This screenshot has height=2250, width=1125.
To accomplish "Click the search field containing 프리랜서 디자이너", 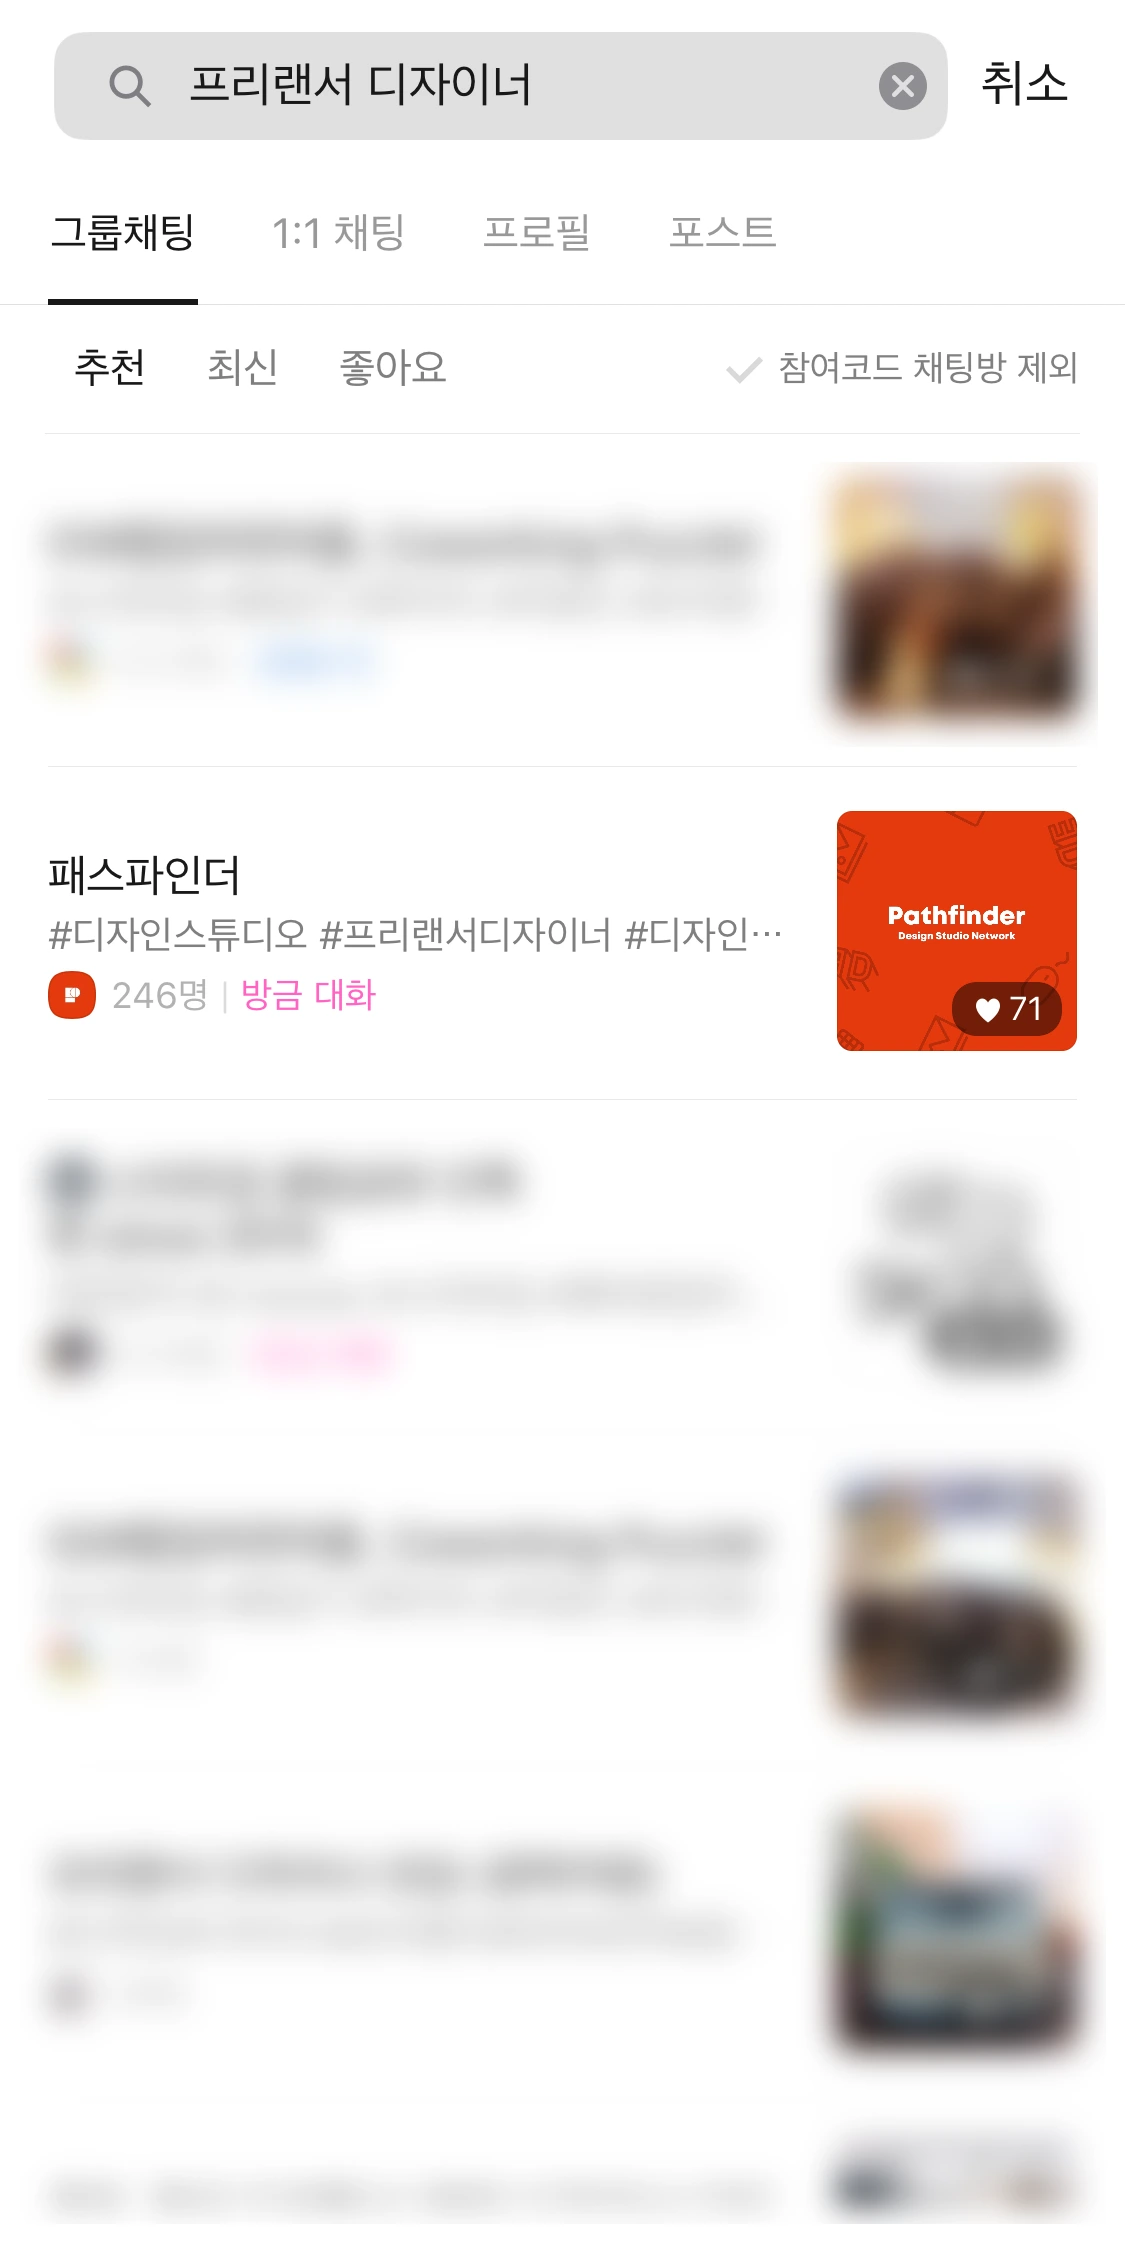I will [500, 86].
